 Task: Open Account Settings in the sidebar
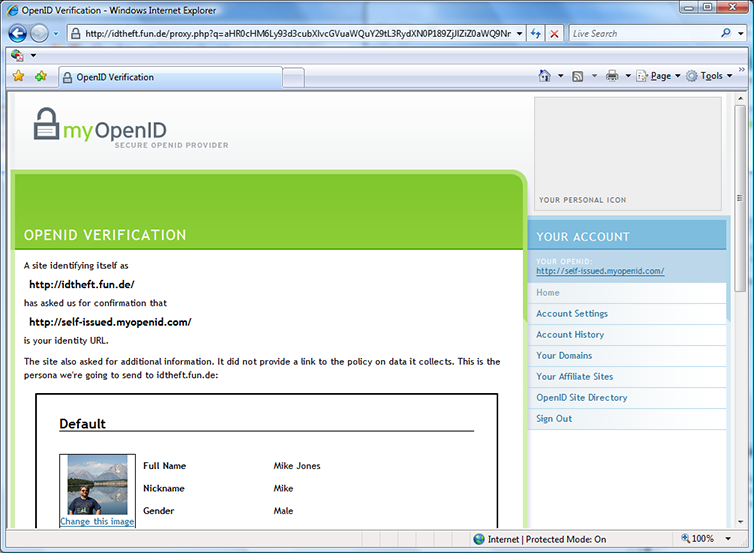572,314
